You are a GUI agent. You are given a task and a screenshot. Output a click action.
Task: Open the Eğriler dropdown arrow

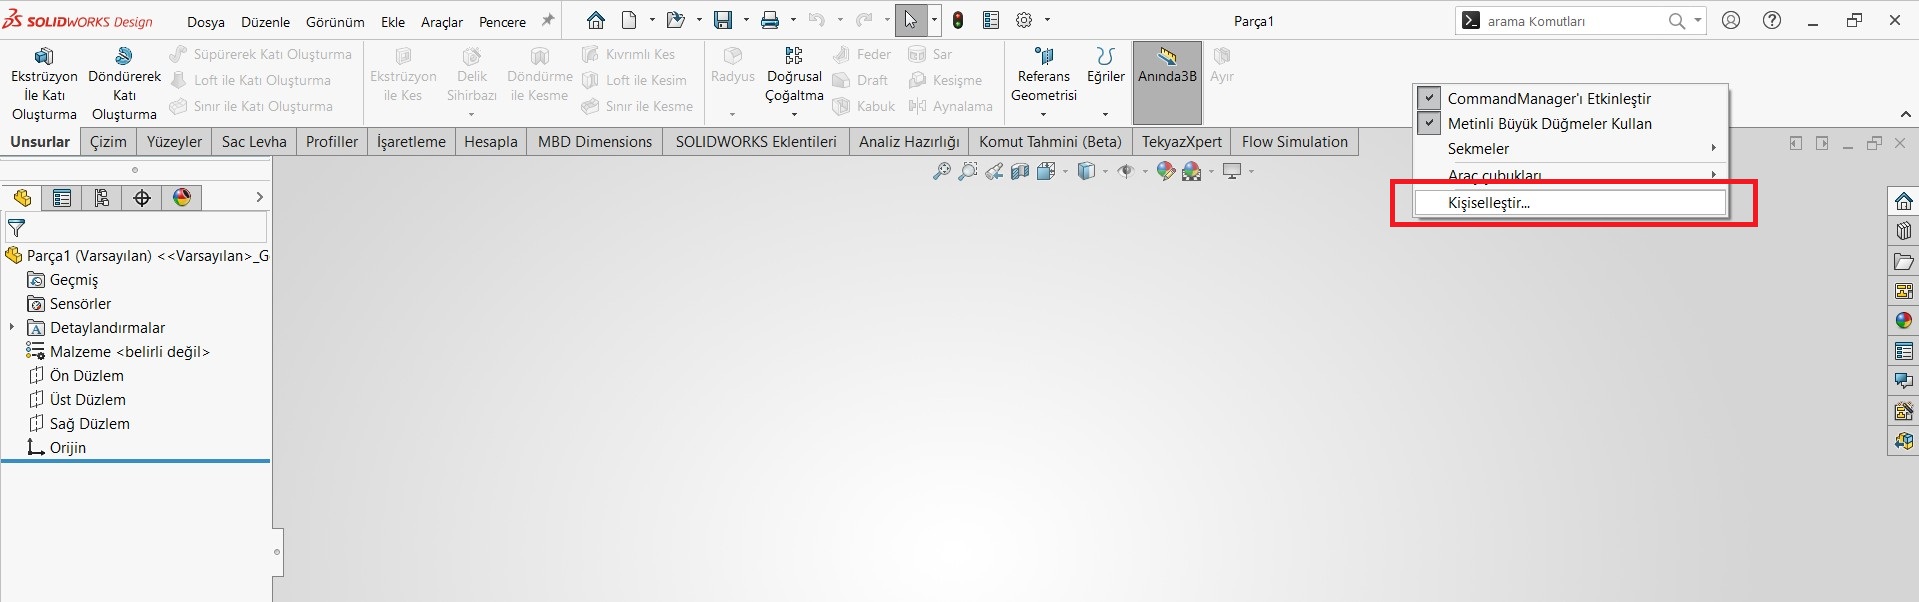[x=1105, y=114]
